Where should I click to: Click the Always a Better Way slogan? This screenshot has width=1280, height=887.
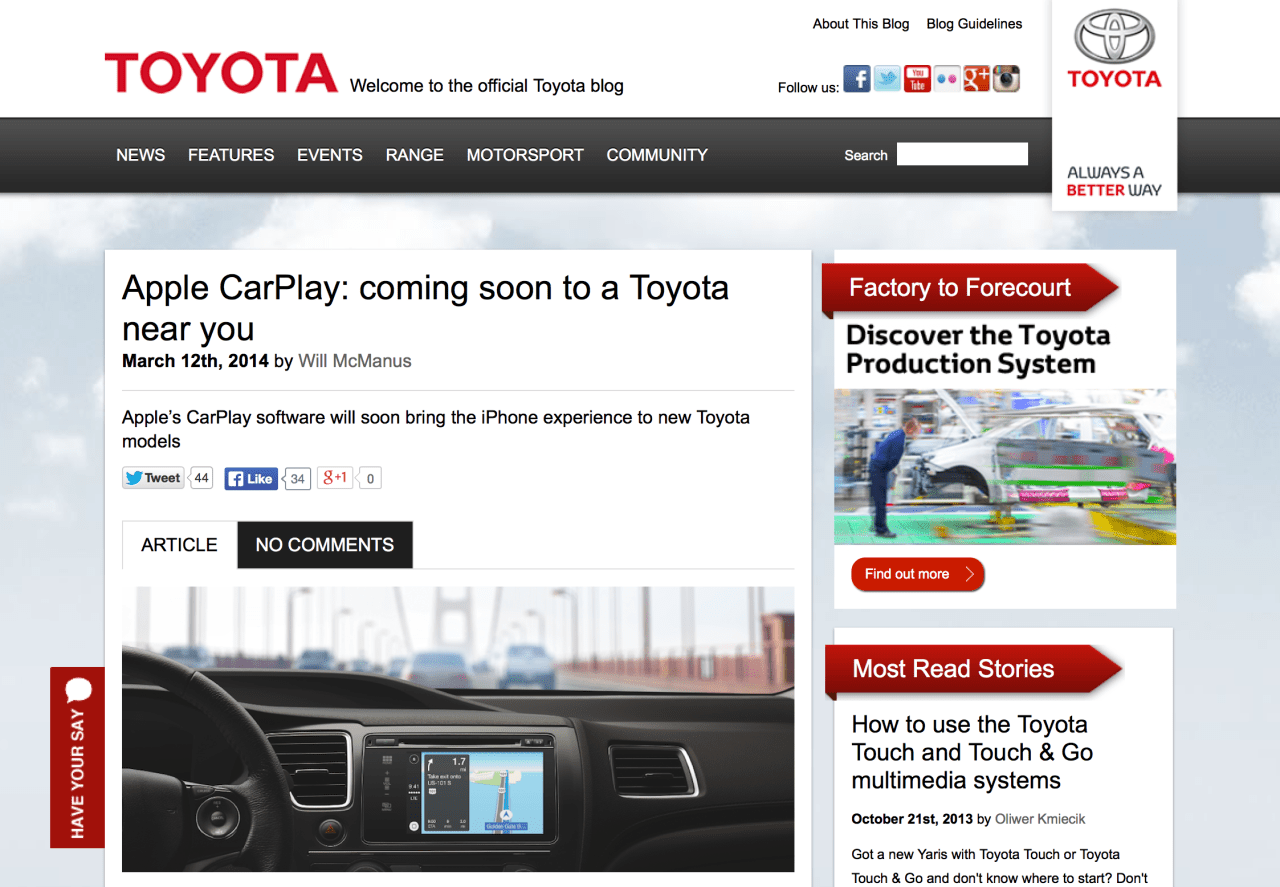(1114, 181)
